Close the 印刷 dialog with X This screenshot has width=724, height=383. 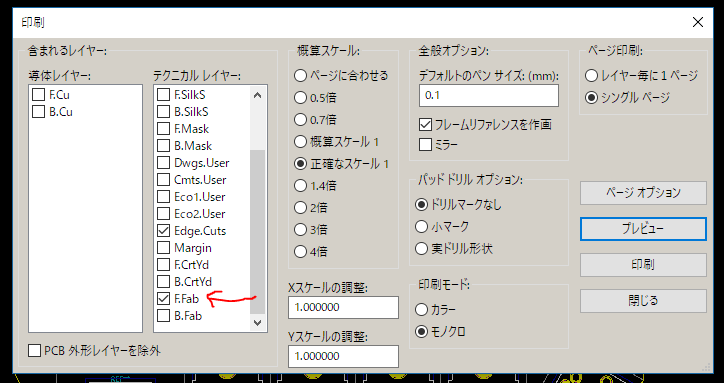click(698, 22)
